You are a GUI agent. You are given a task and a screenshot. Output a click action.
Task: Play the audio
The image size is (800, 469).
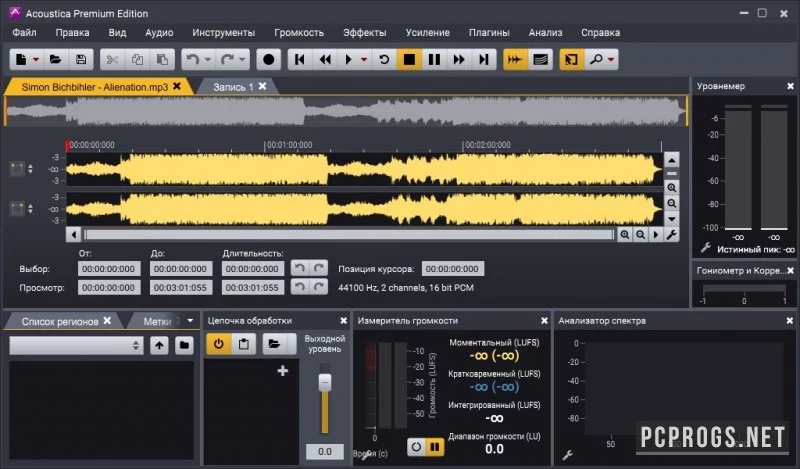[x=348, y=59]
